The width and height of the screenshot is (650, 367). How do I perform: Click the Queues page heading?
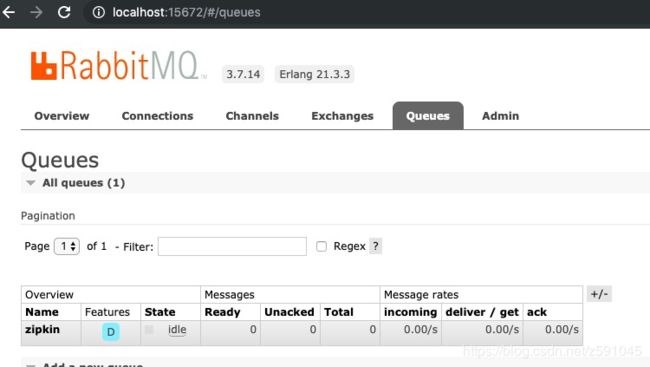pyautogui.click(x=60, y=160)
